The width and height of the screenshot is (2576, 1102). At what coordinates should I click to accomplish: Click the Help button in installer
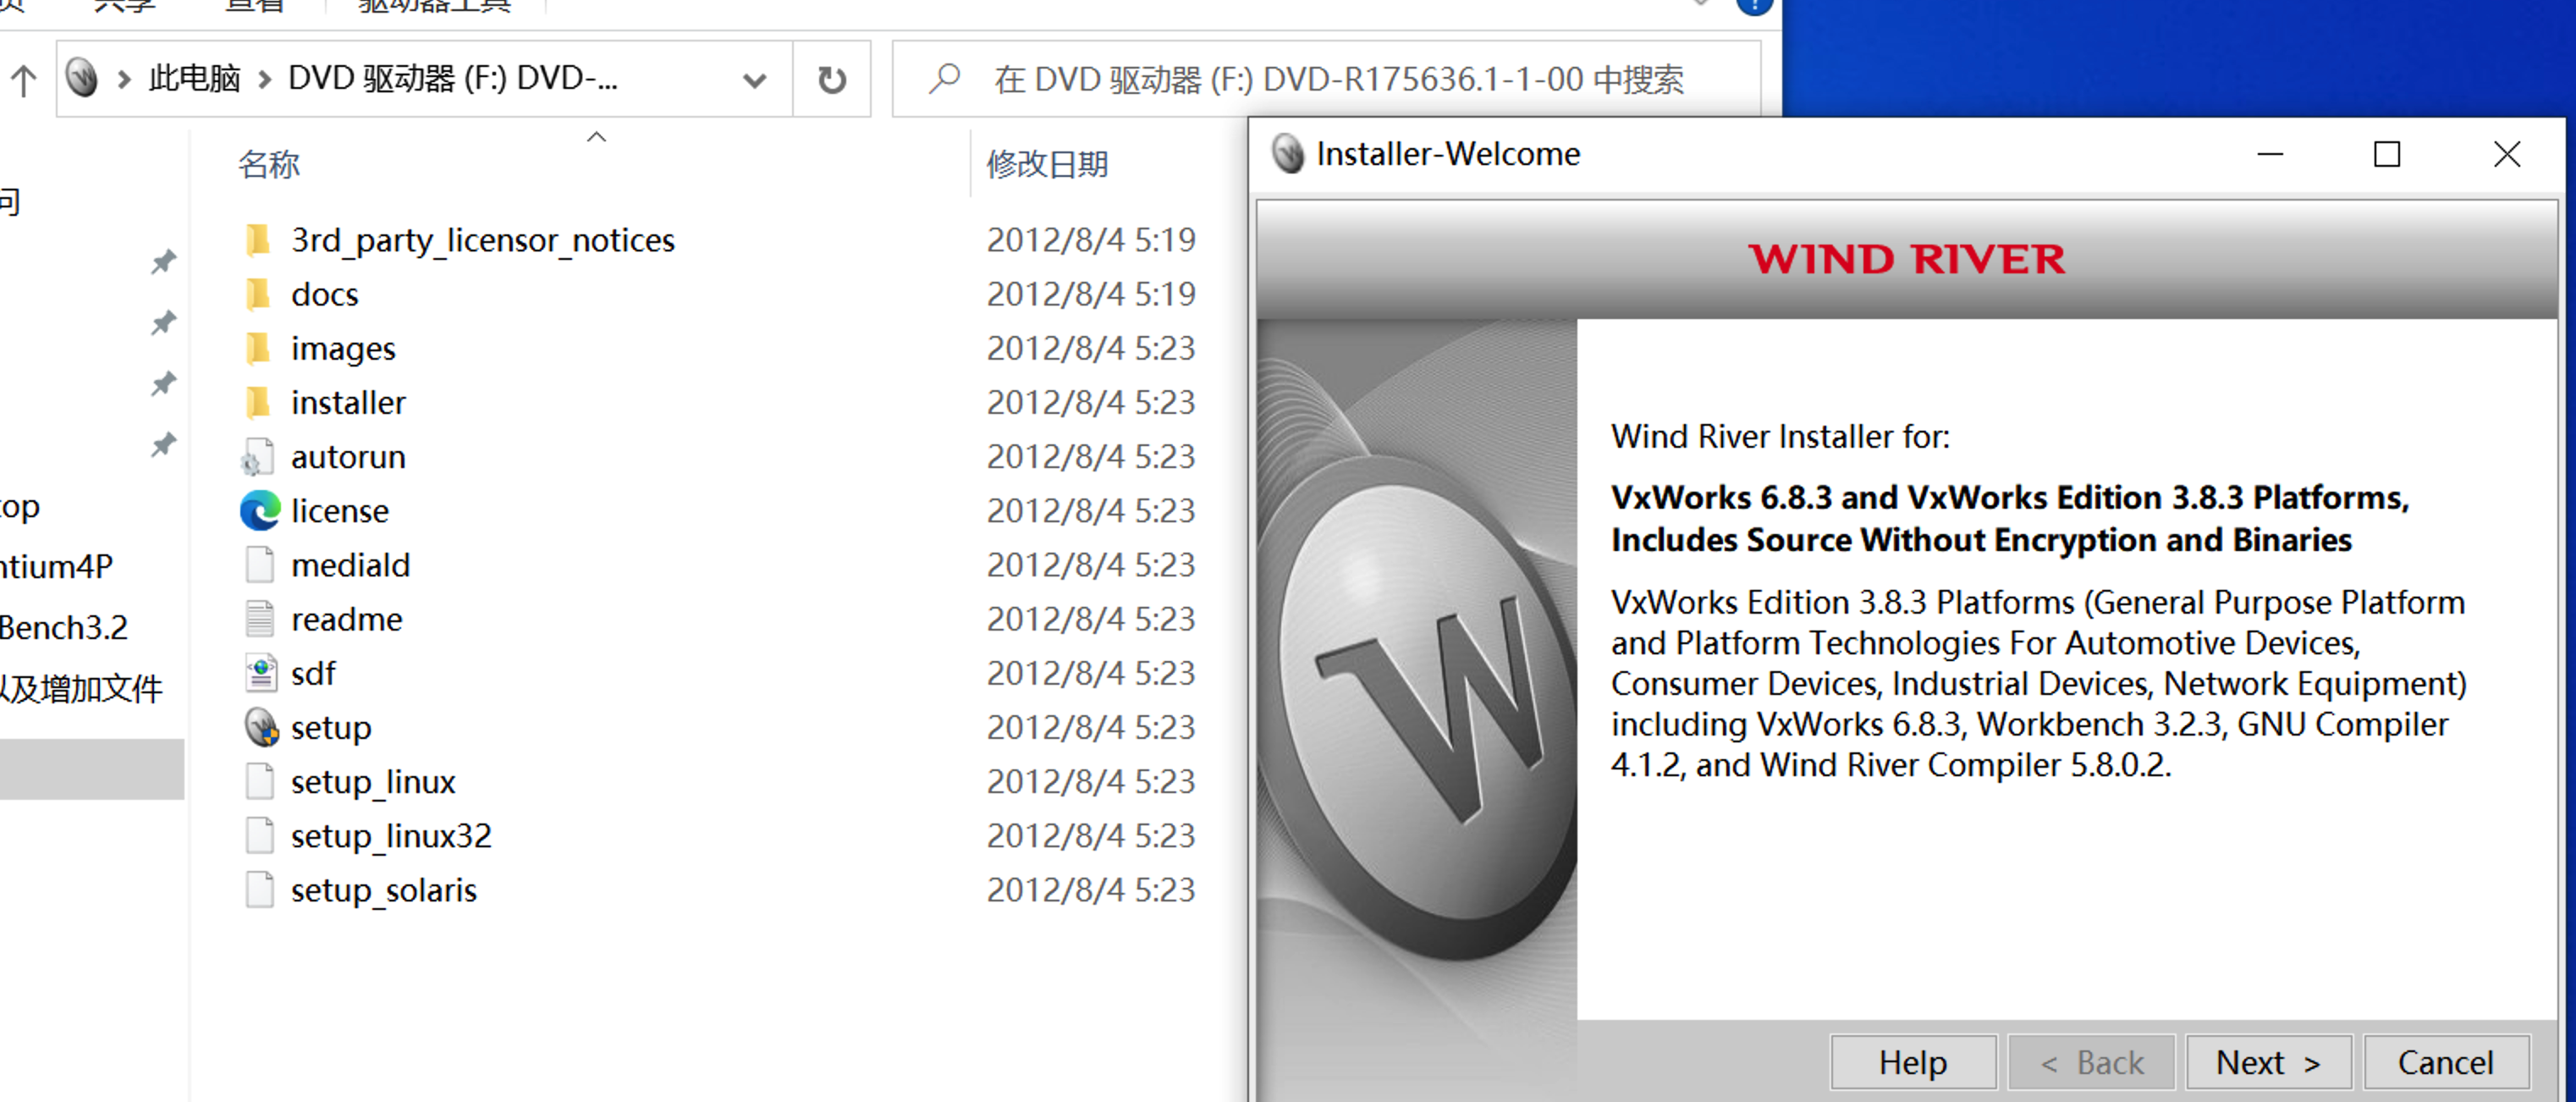[x=1912, y=1062]
